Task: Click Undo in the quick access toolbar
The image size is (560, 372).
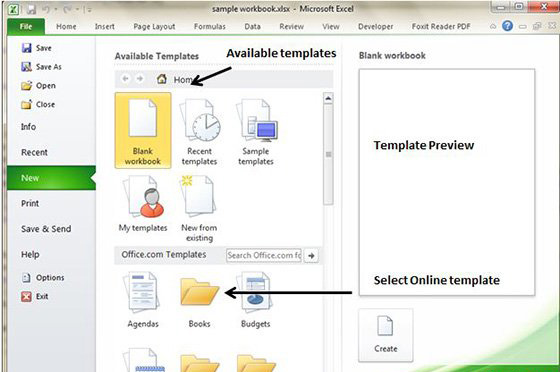Action: [46, 10]
